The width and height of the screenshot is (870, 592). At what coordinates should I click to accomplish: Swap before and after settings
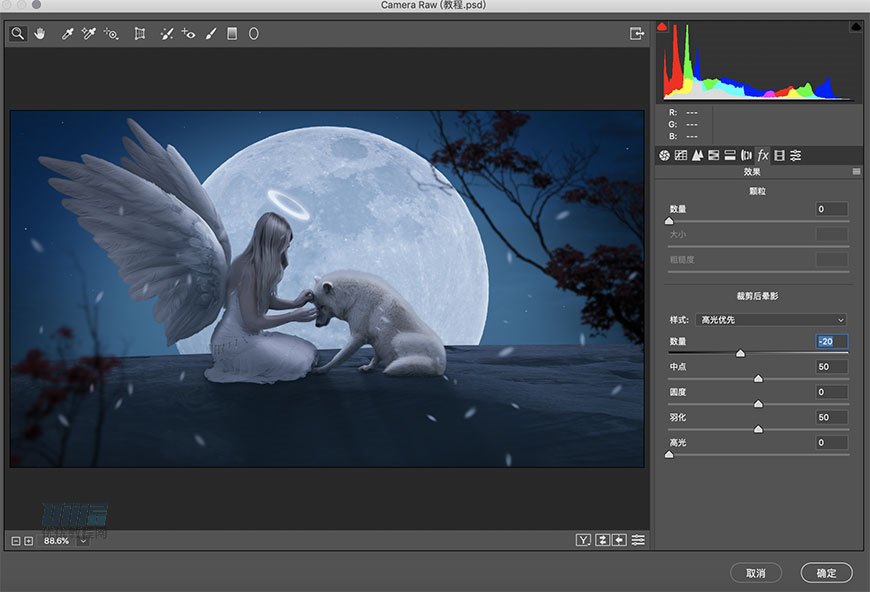point(603,540)
